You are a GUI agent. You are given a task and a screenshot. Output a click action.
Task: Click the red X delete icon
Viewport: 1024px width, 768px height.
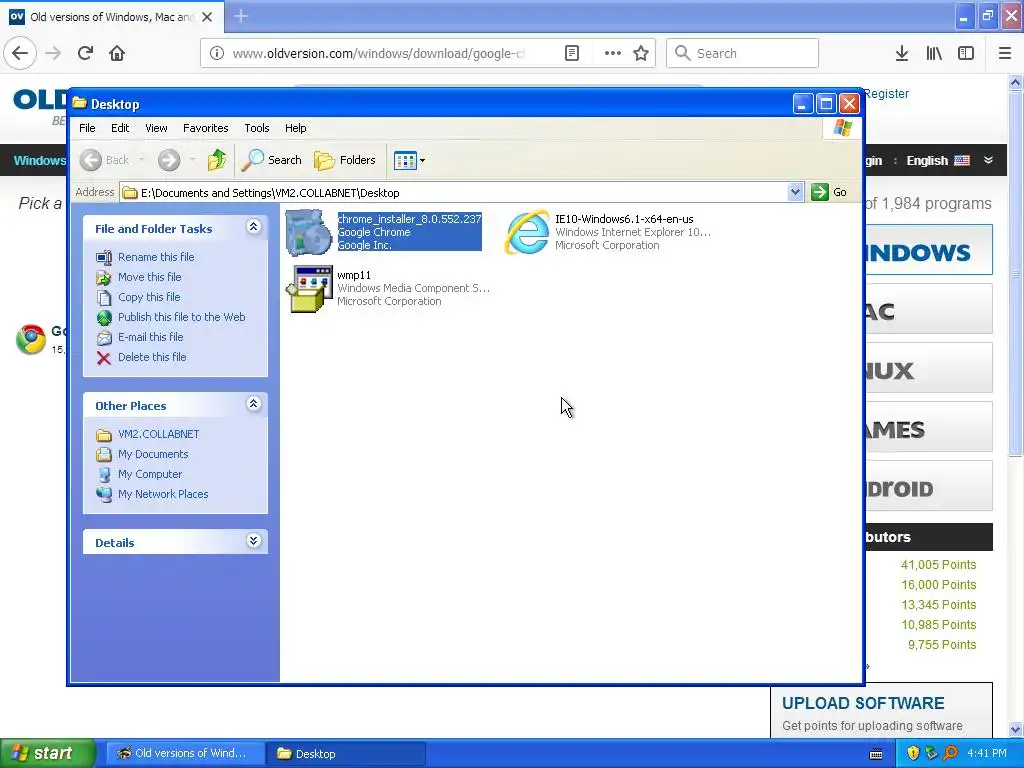[x=104, y=358]
